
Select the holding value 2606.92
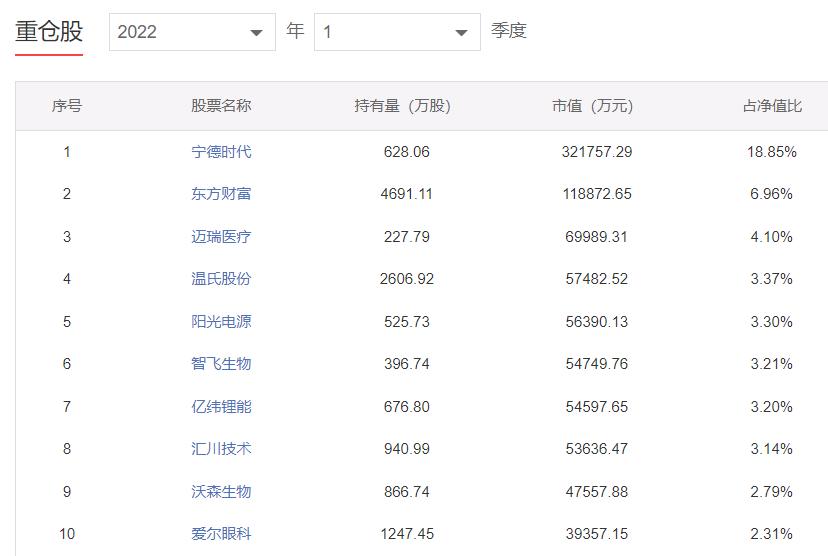pyautogui.click(x=407, y=279)
